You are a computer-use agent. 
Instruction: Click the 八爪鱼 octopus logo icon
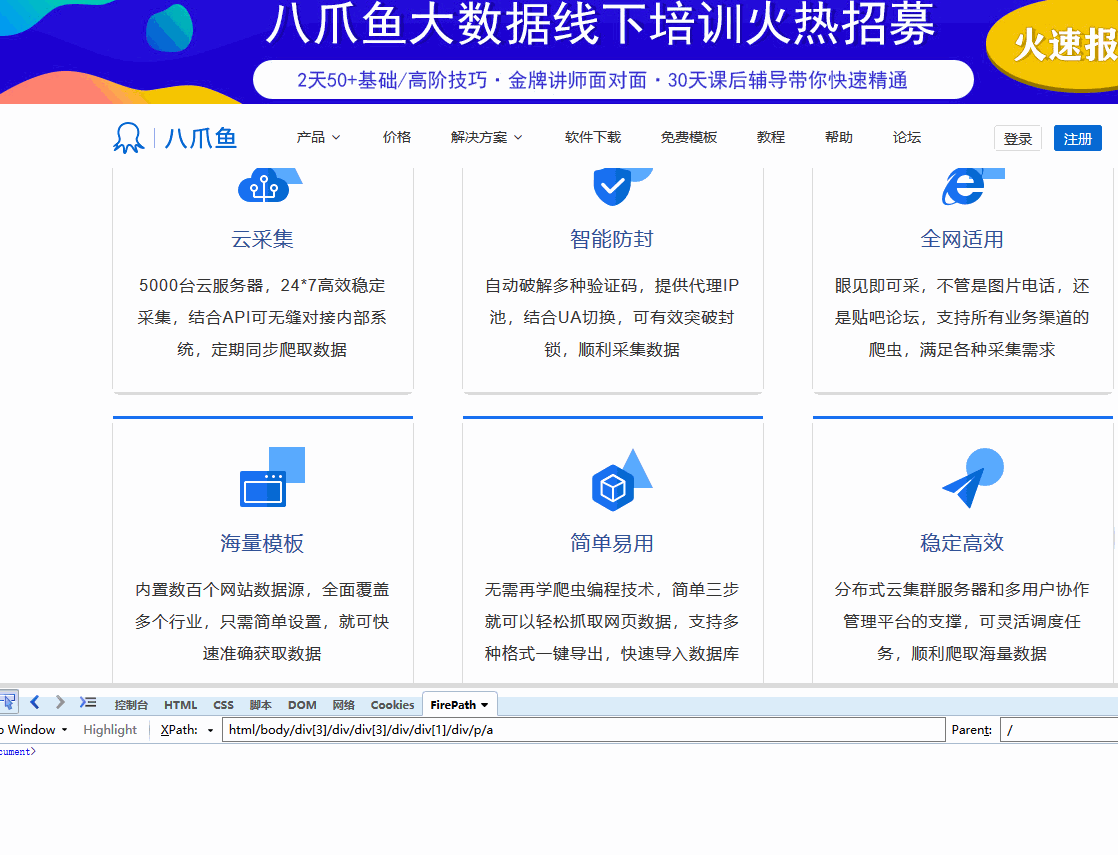(128, 138)
